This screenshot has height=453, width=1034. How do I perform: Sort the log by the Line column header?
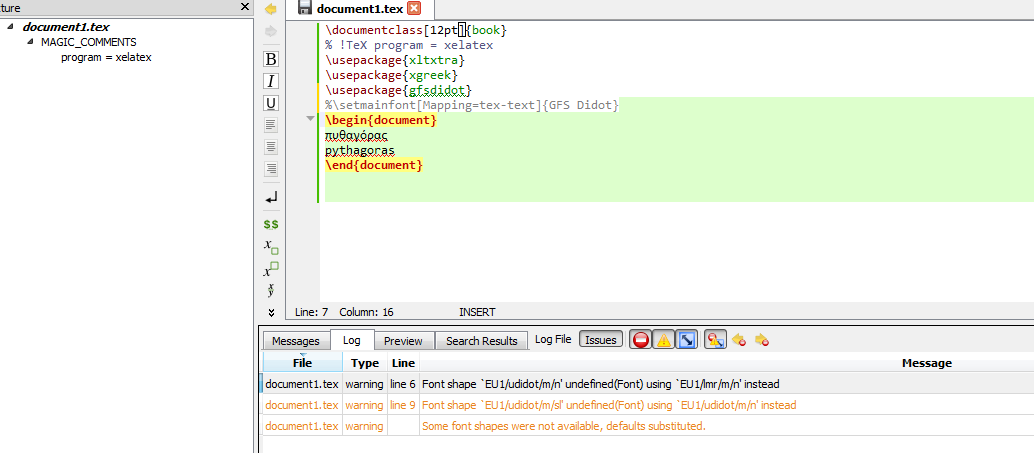403,363
